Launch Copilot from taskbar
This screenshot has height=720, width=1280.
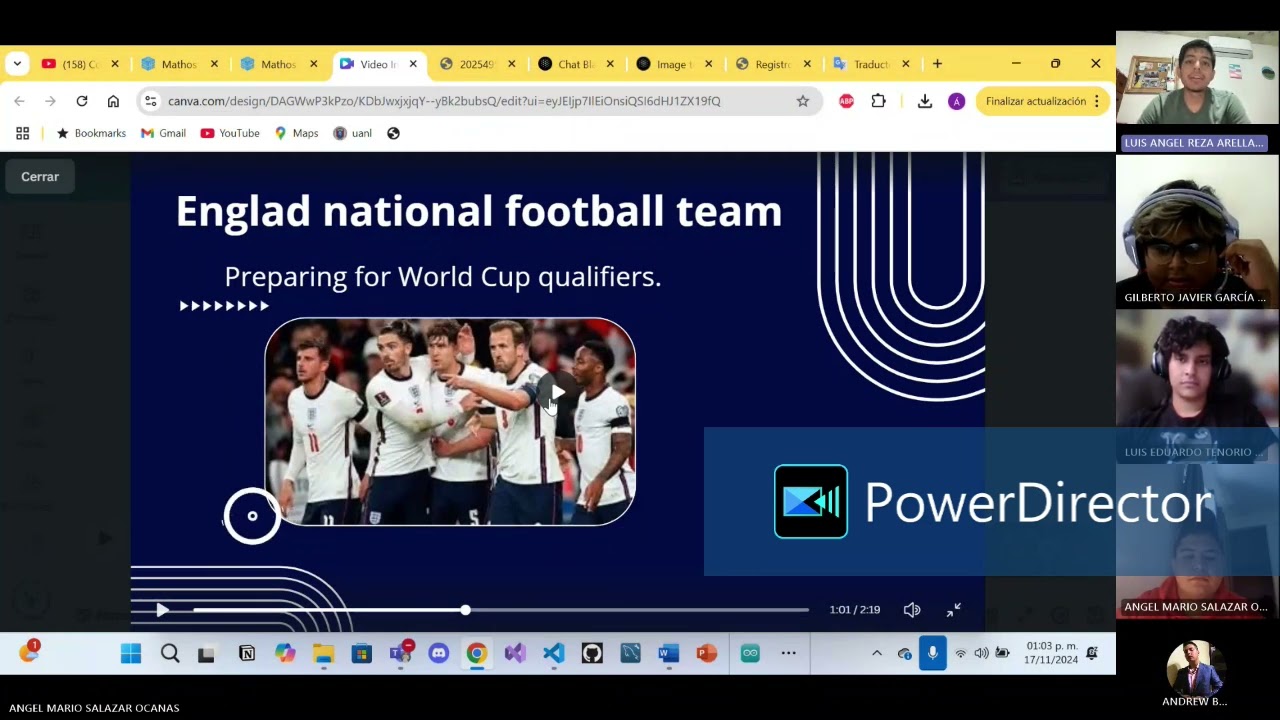coord(285,654)
